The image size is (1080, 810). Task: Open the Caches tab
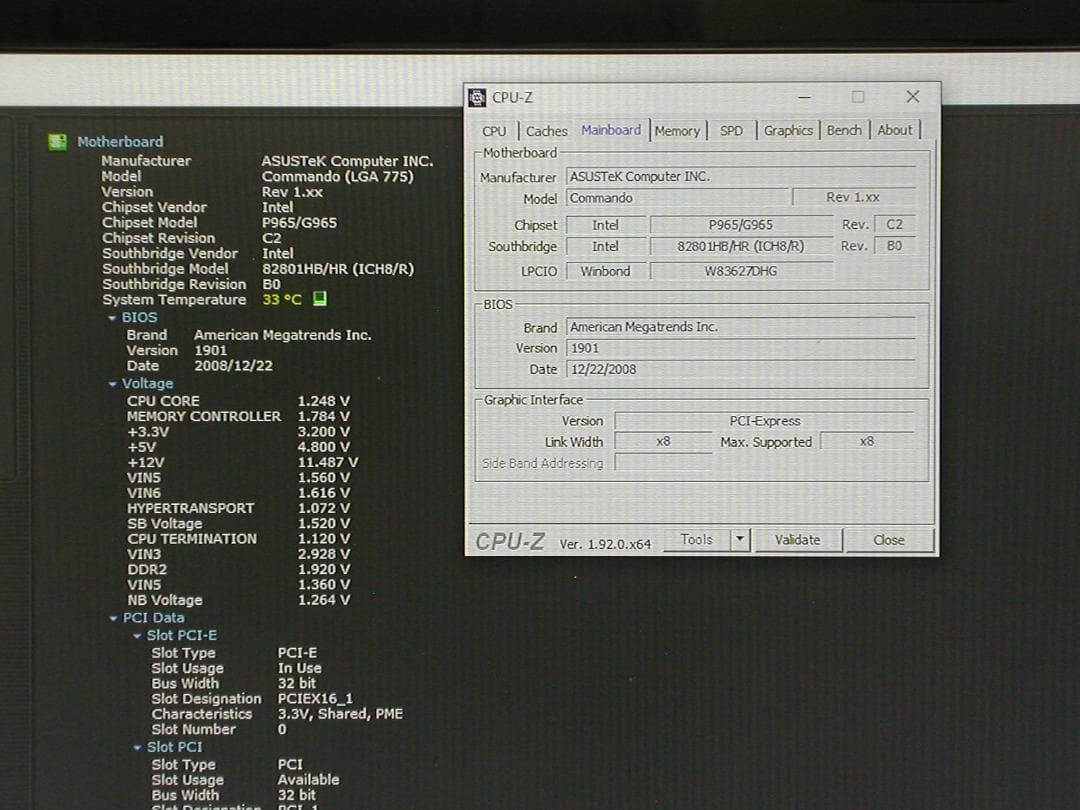click(x=546, y=130)
